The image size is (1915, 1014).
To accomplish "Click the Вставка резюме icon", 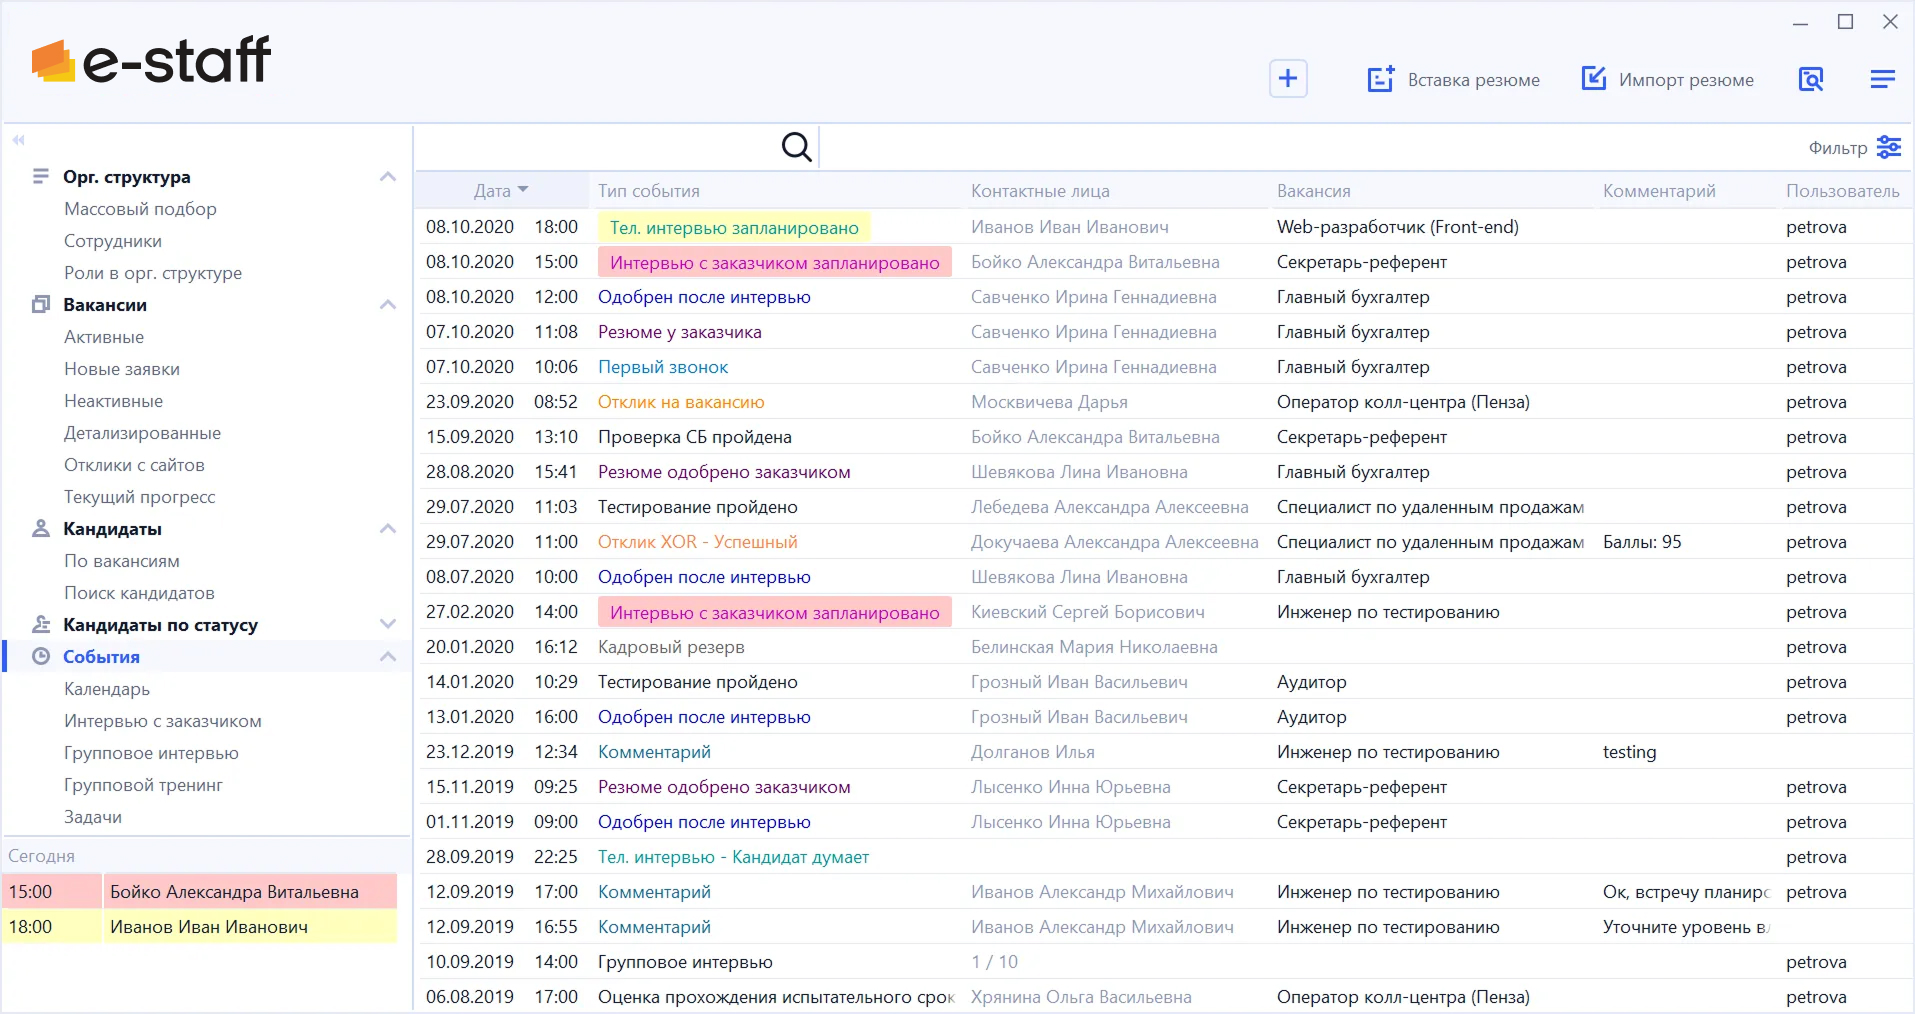I will (1380, 80).
